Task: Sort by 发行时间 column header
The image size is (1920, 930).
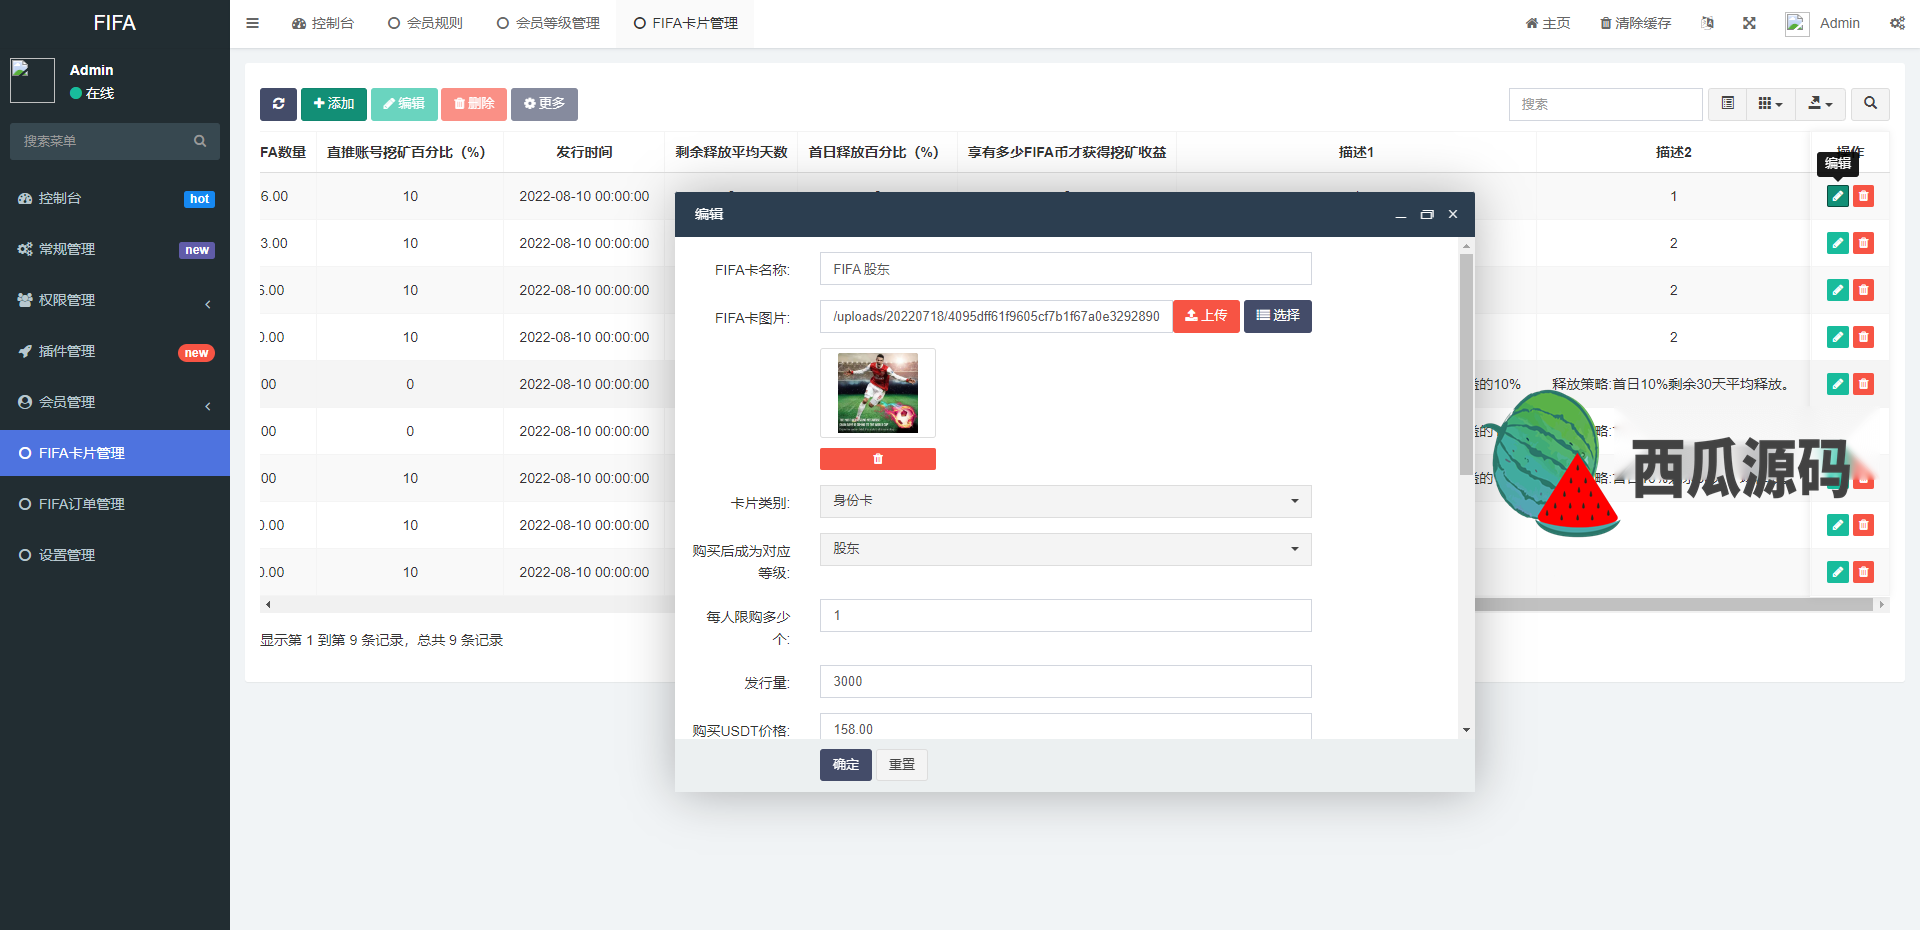Action: [584, 152]
